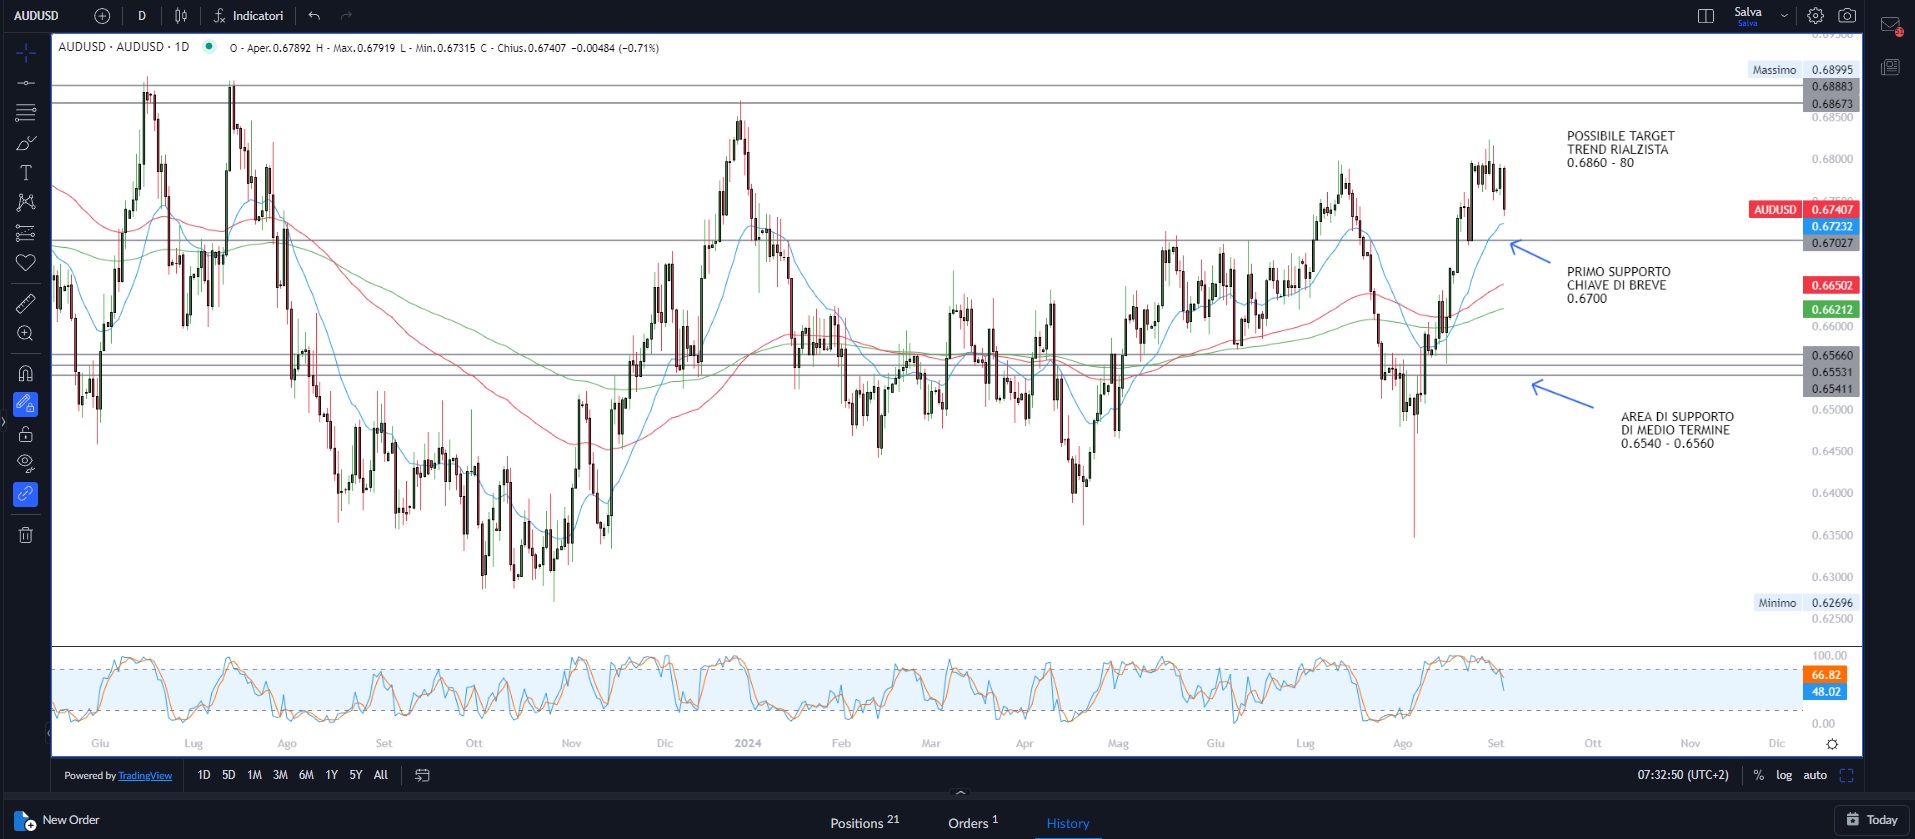The height and width of the screenshot is (839, 1915).
Task: Open the chart candle style selector
Action: point(181,16)
